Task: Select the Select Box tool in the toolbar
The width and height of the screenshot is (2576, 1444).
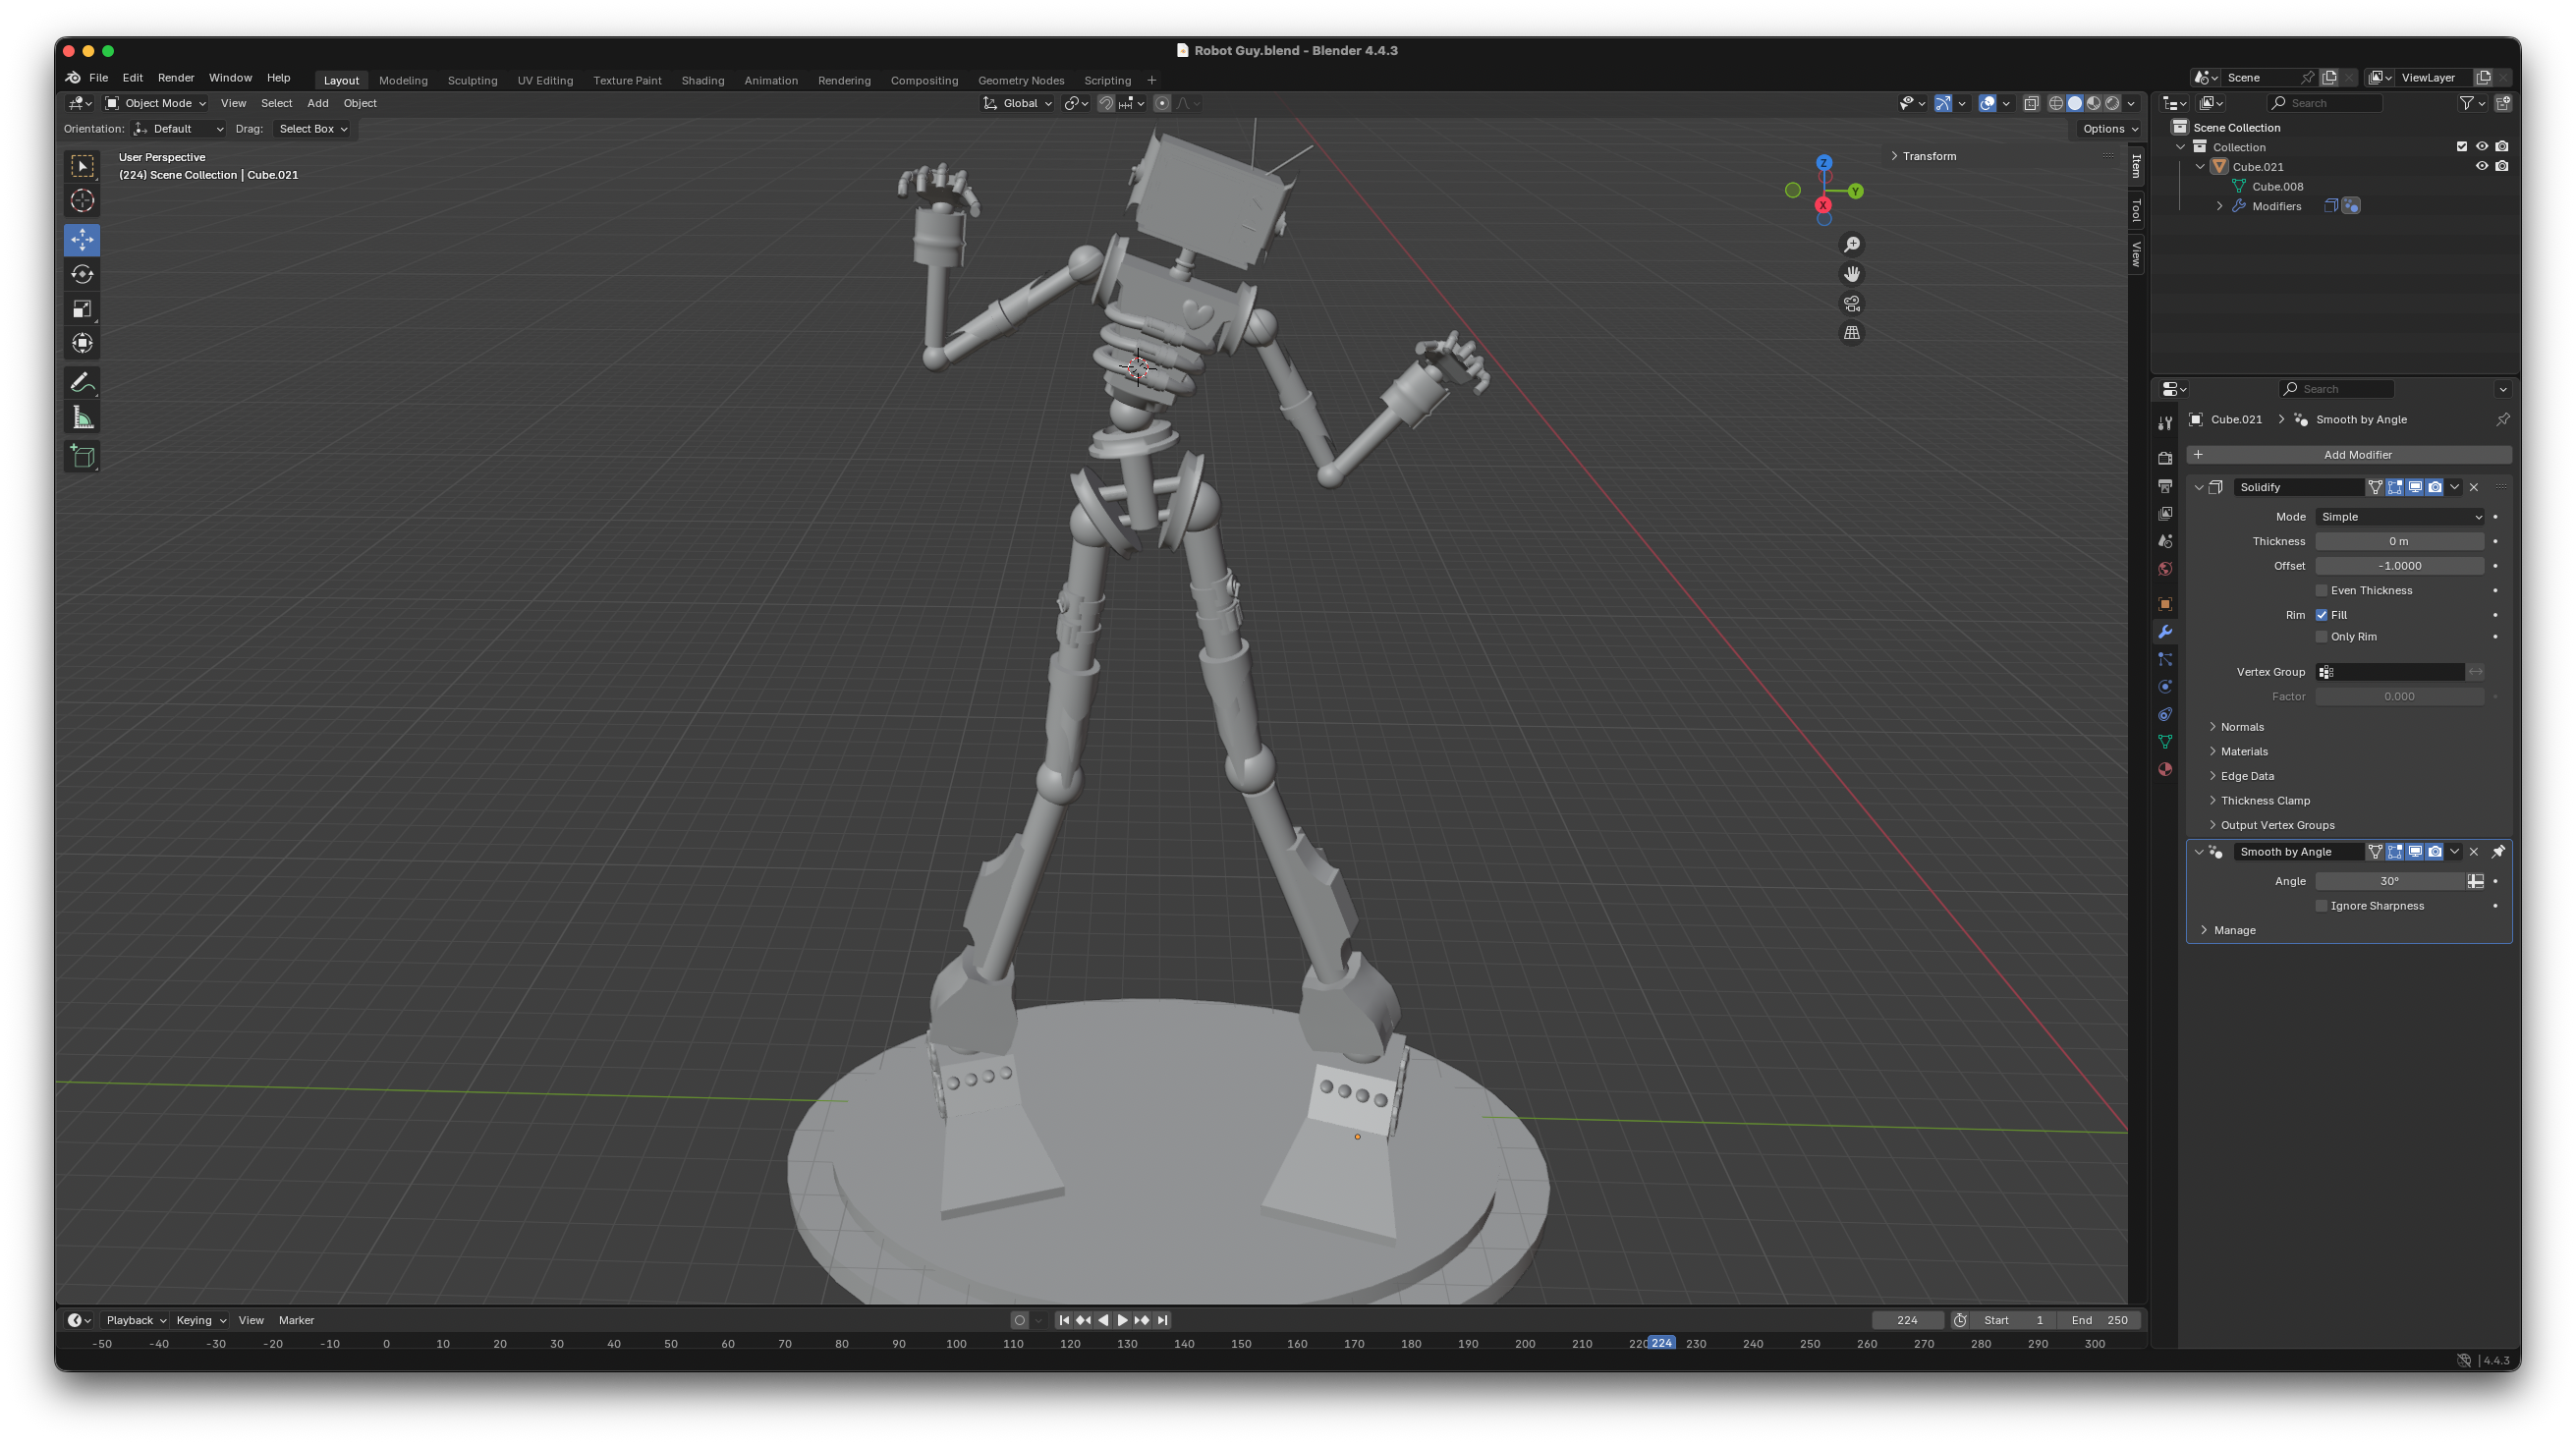Action: click(x=82, y=166)
